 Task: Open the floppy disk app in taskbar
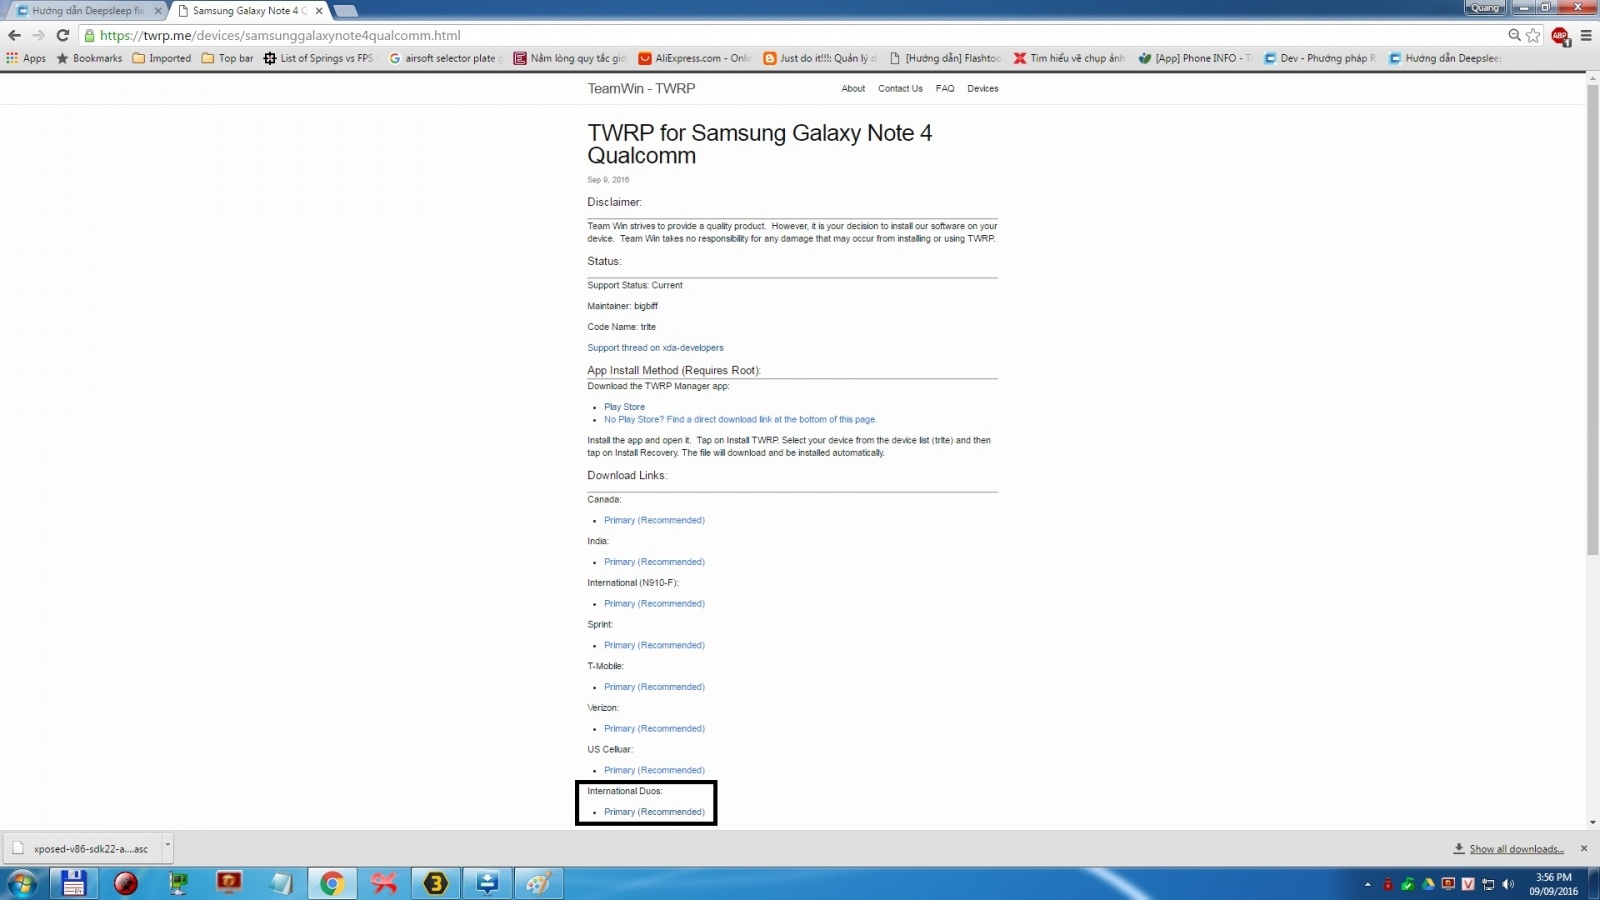coord(73,883)
